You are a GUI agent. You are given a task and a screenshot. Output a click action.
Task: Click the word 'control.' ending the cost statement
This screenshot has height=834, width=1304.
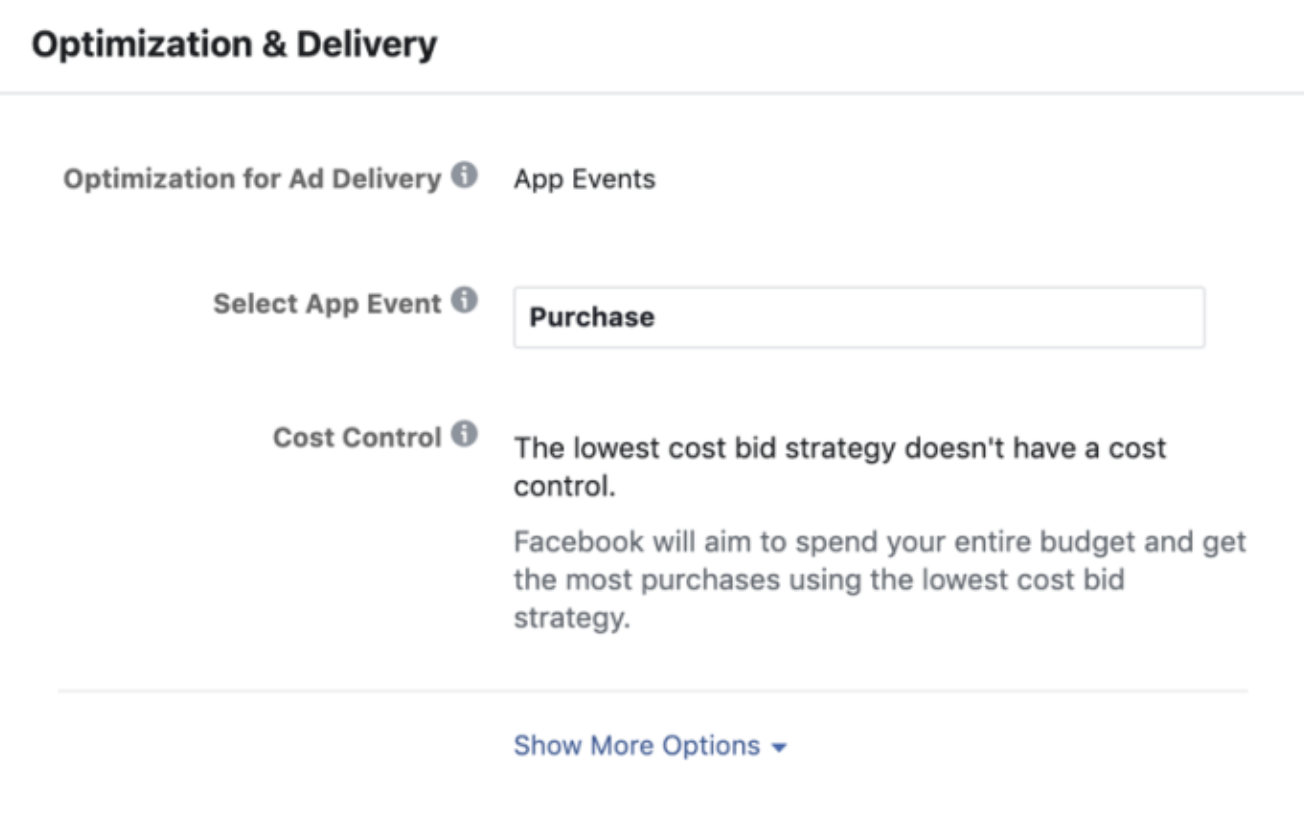tap(562, 488)
